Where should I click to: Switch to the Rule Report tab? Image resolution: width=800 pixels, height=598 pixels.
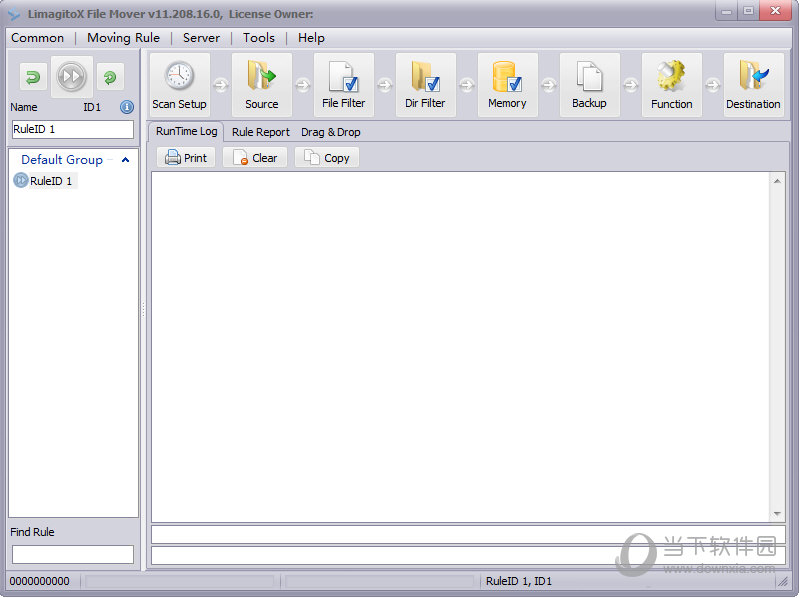coord(261,132)
